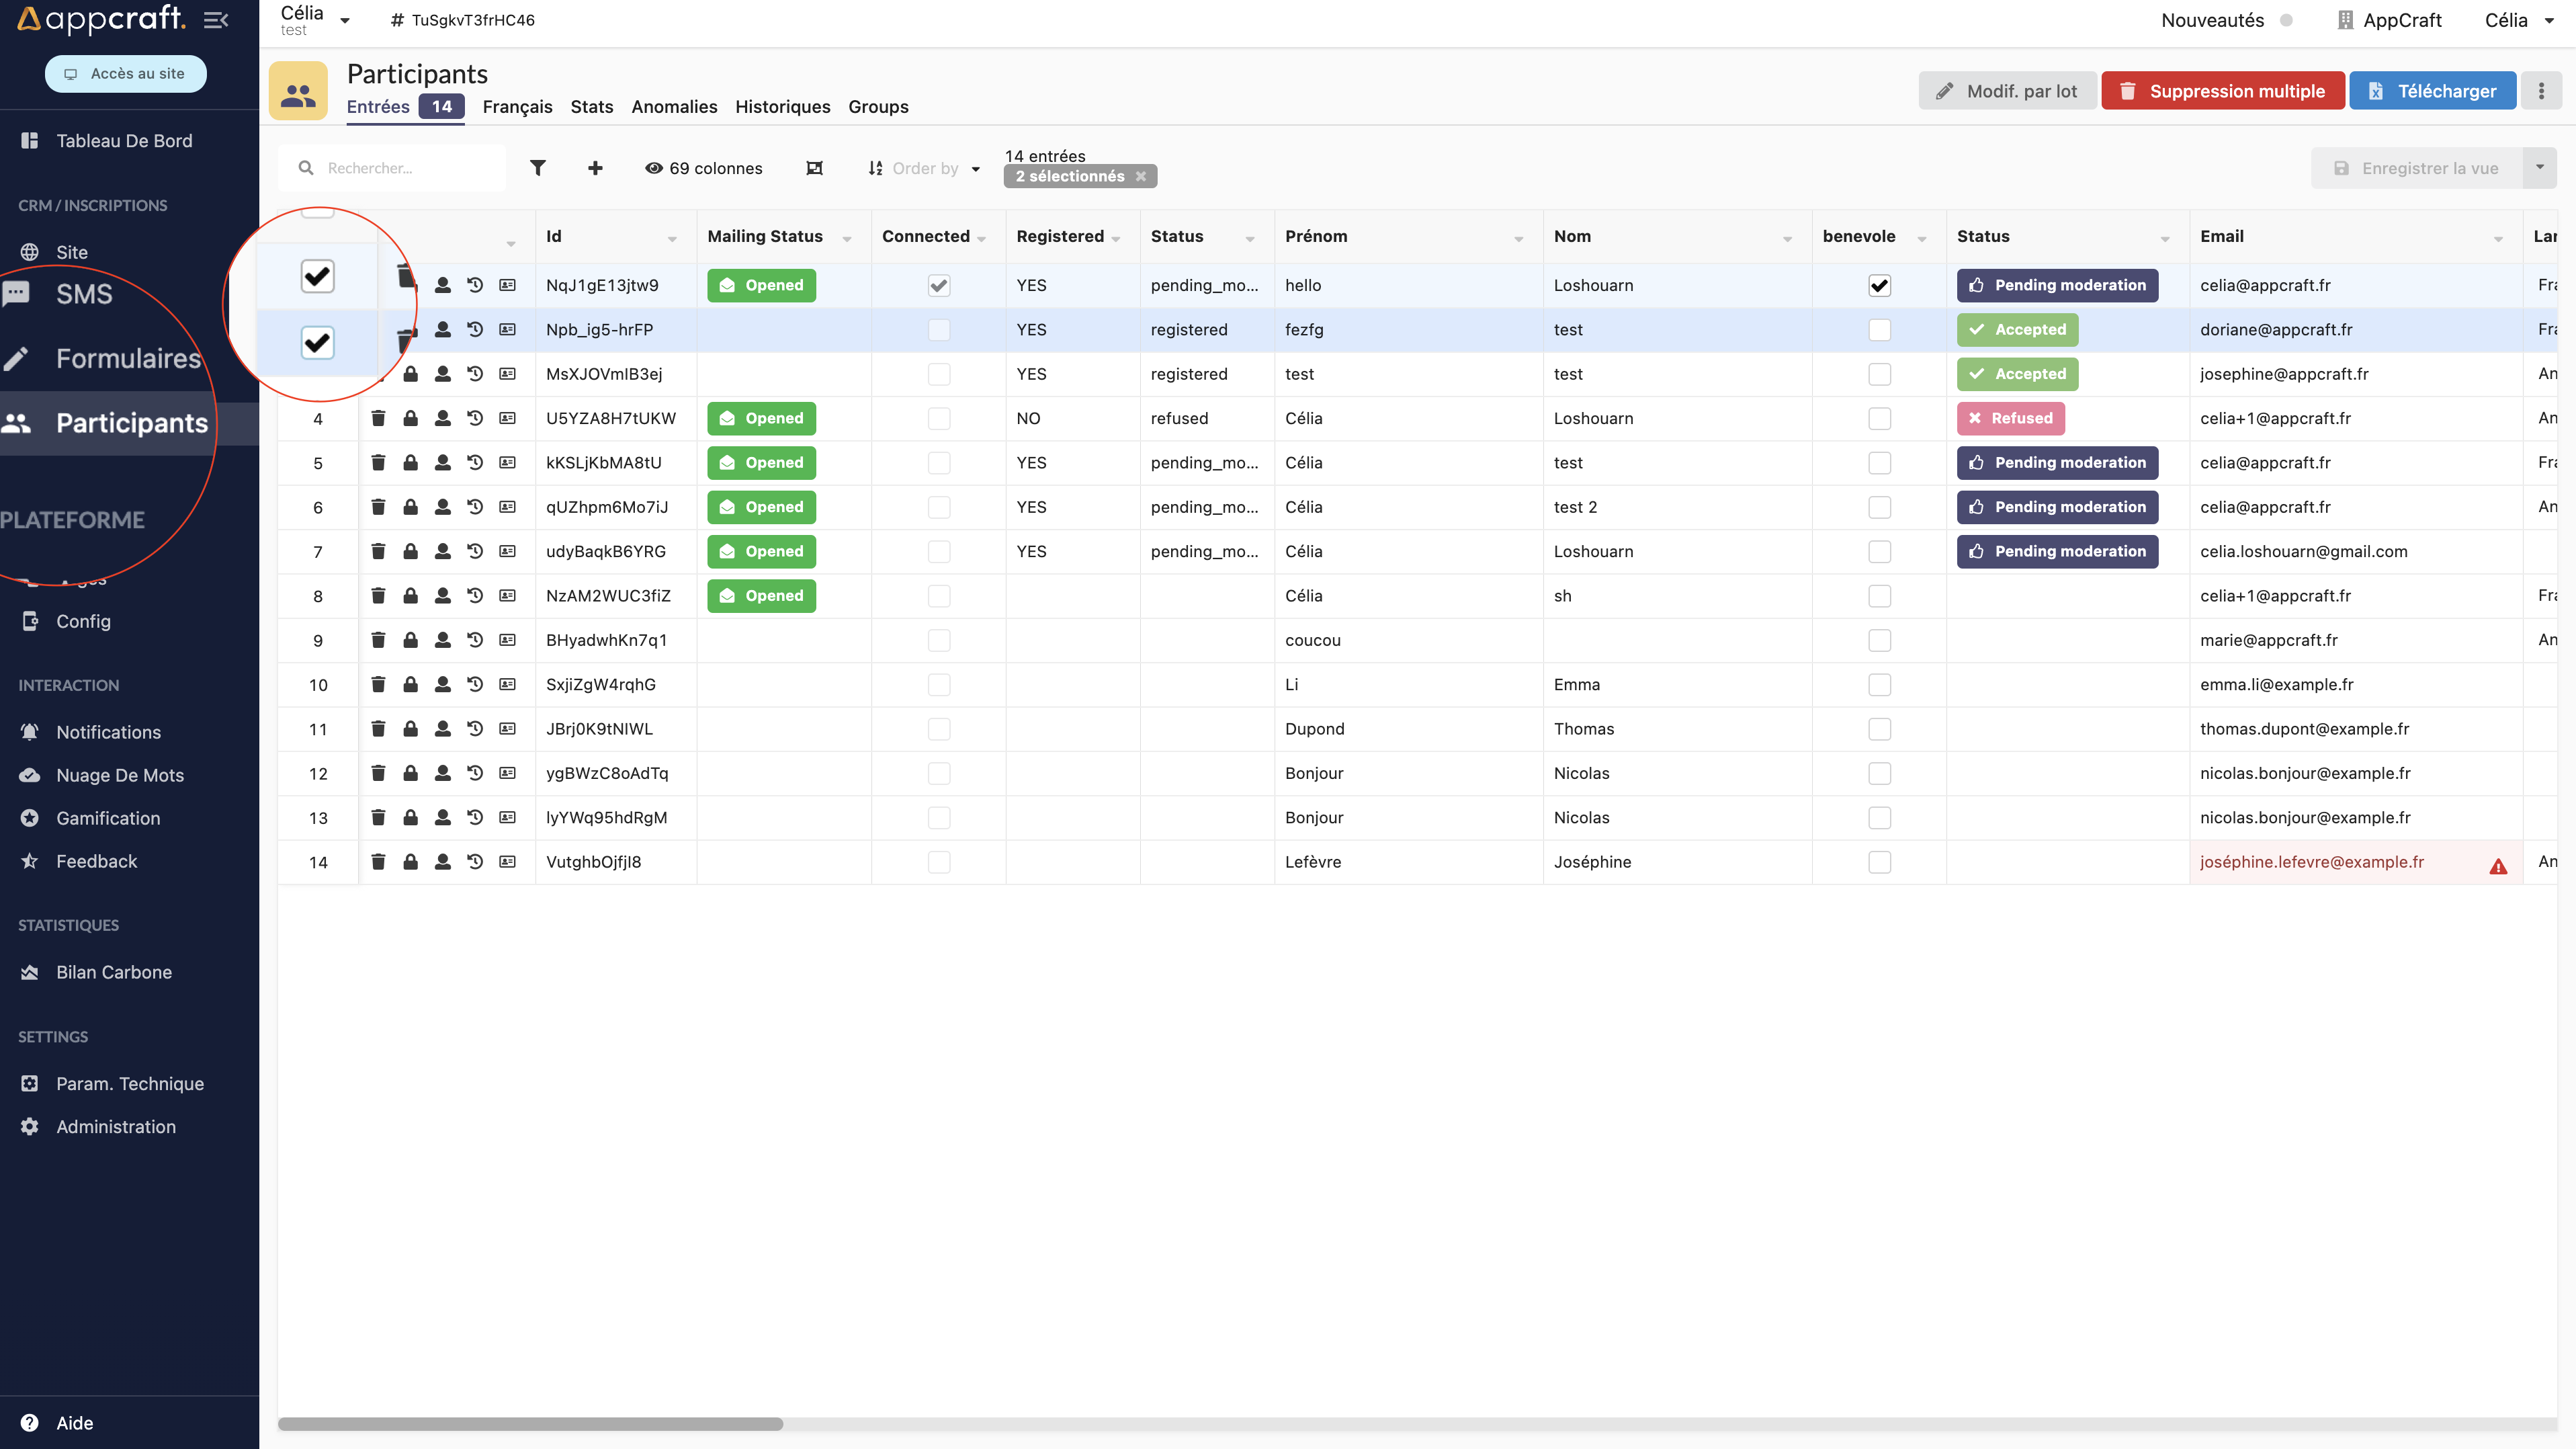This screenshot has height=1449, width=2576.
Task: Click the horizontal scrollbar at the bottom
Action: pyautogui.click(x=530, y=1423)
